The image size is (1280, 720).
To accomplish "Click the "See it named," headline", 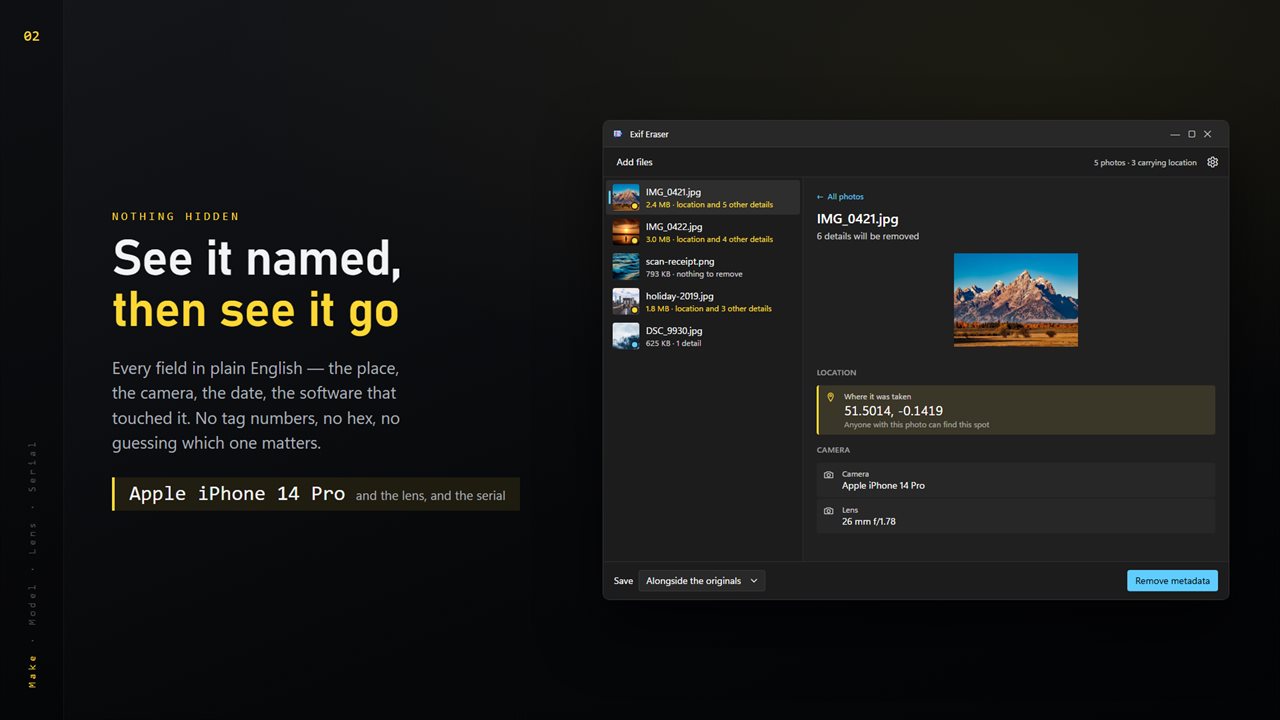I will (257, 259).
